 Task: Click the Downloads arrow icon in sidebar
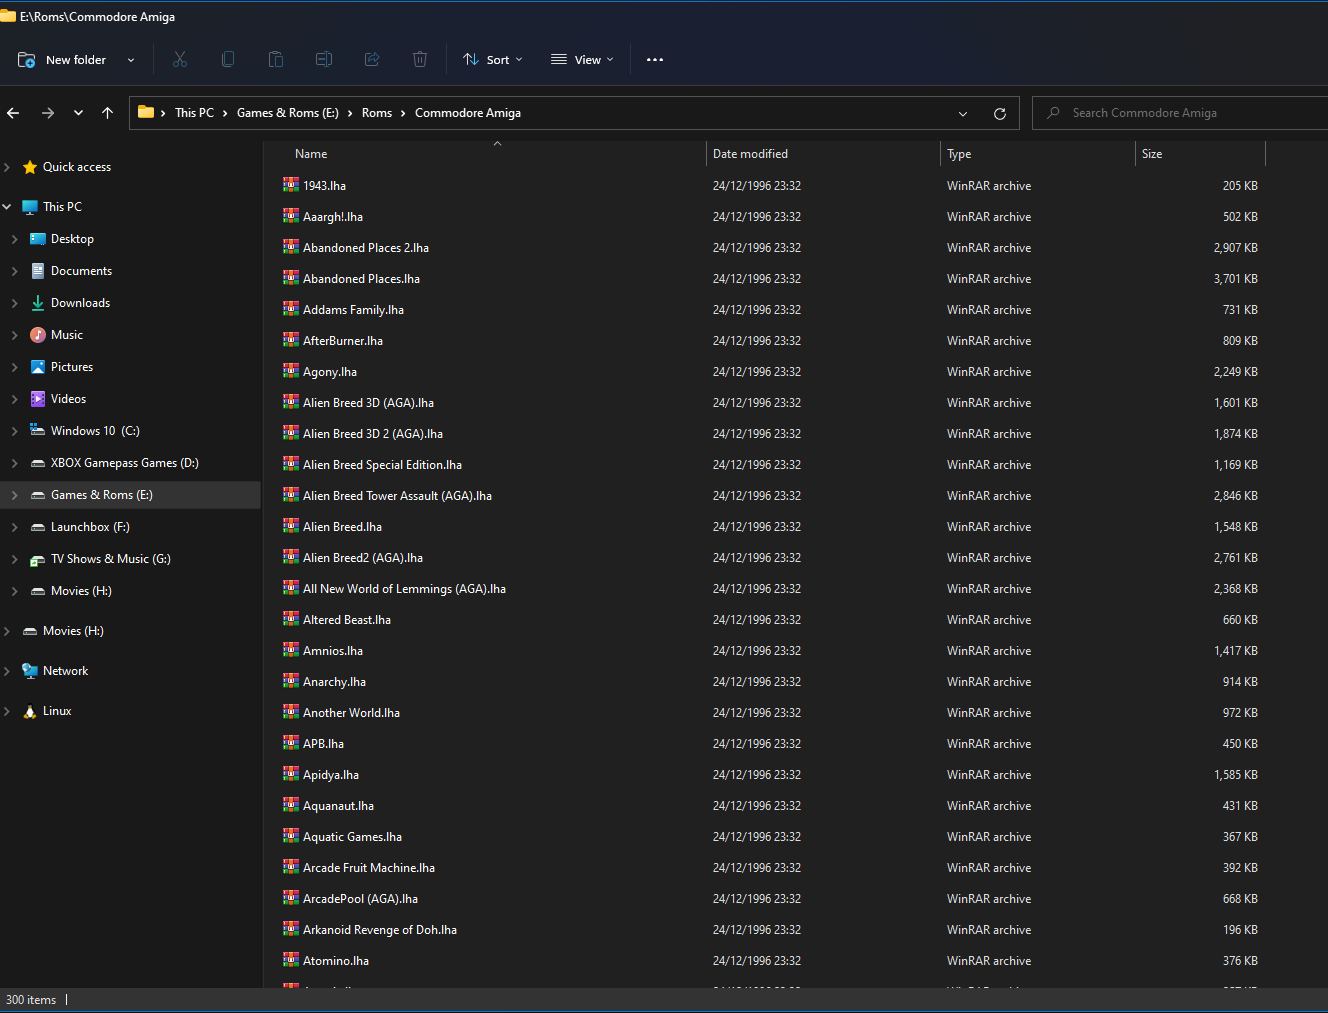[x=38, y=303]
